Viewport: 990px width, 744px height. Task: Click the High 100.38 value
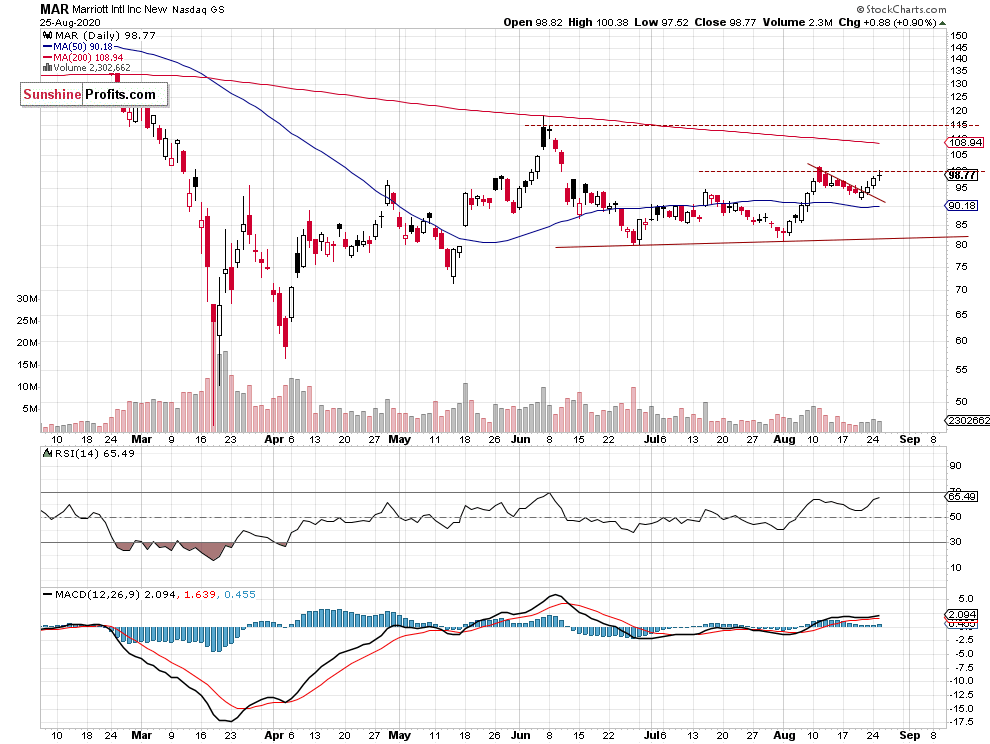click(599, 22)
